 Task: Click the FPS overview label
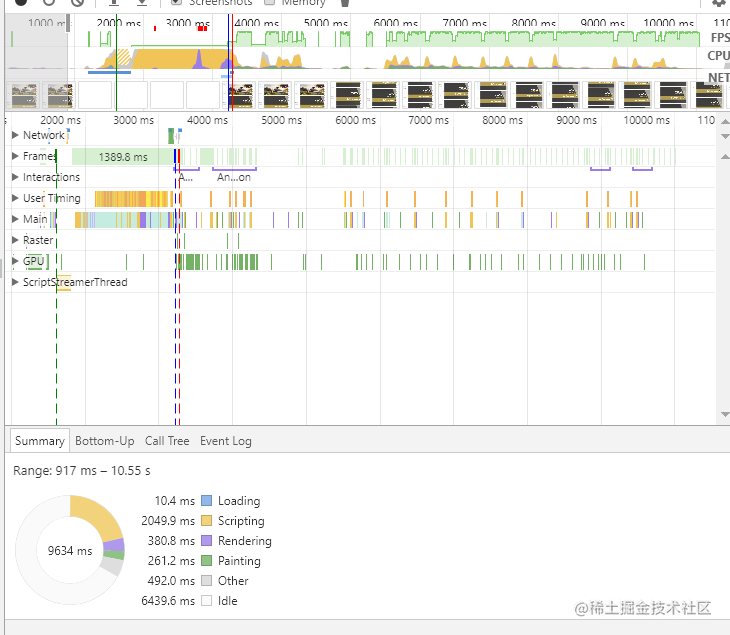[720, 38]
